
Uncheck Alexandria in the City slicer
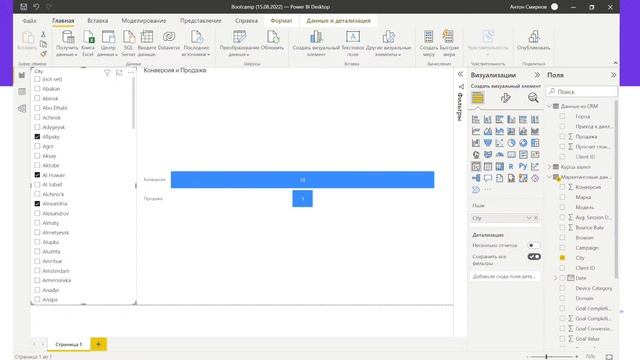(37, 203)
